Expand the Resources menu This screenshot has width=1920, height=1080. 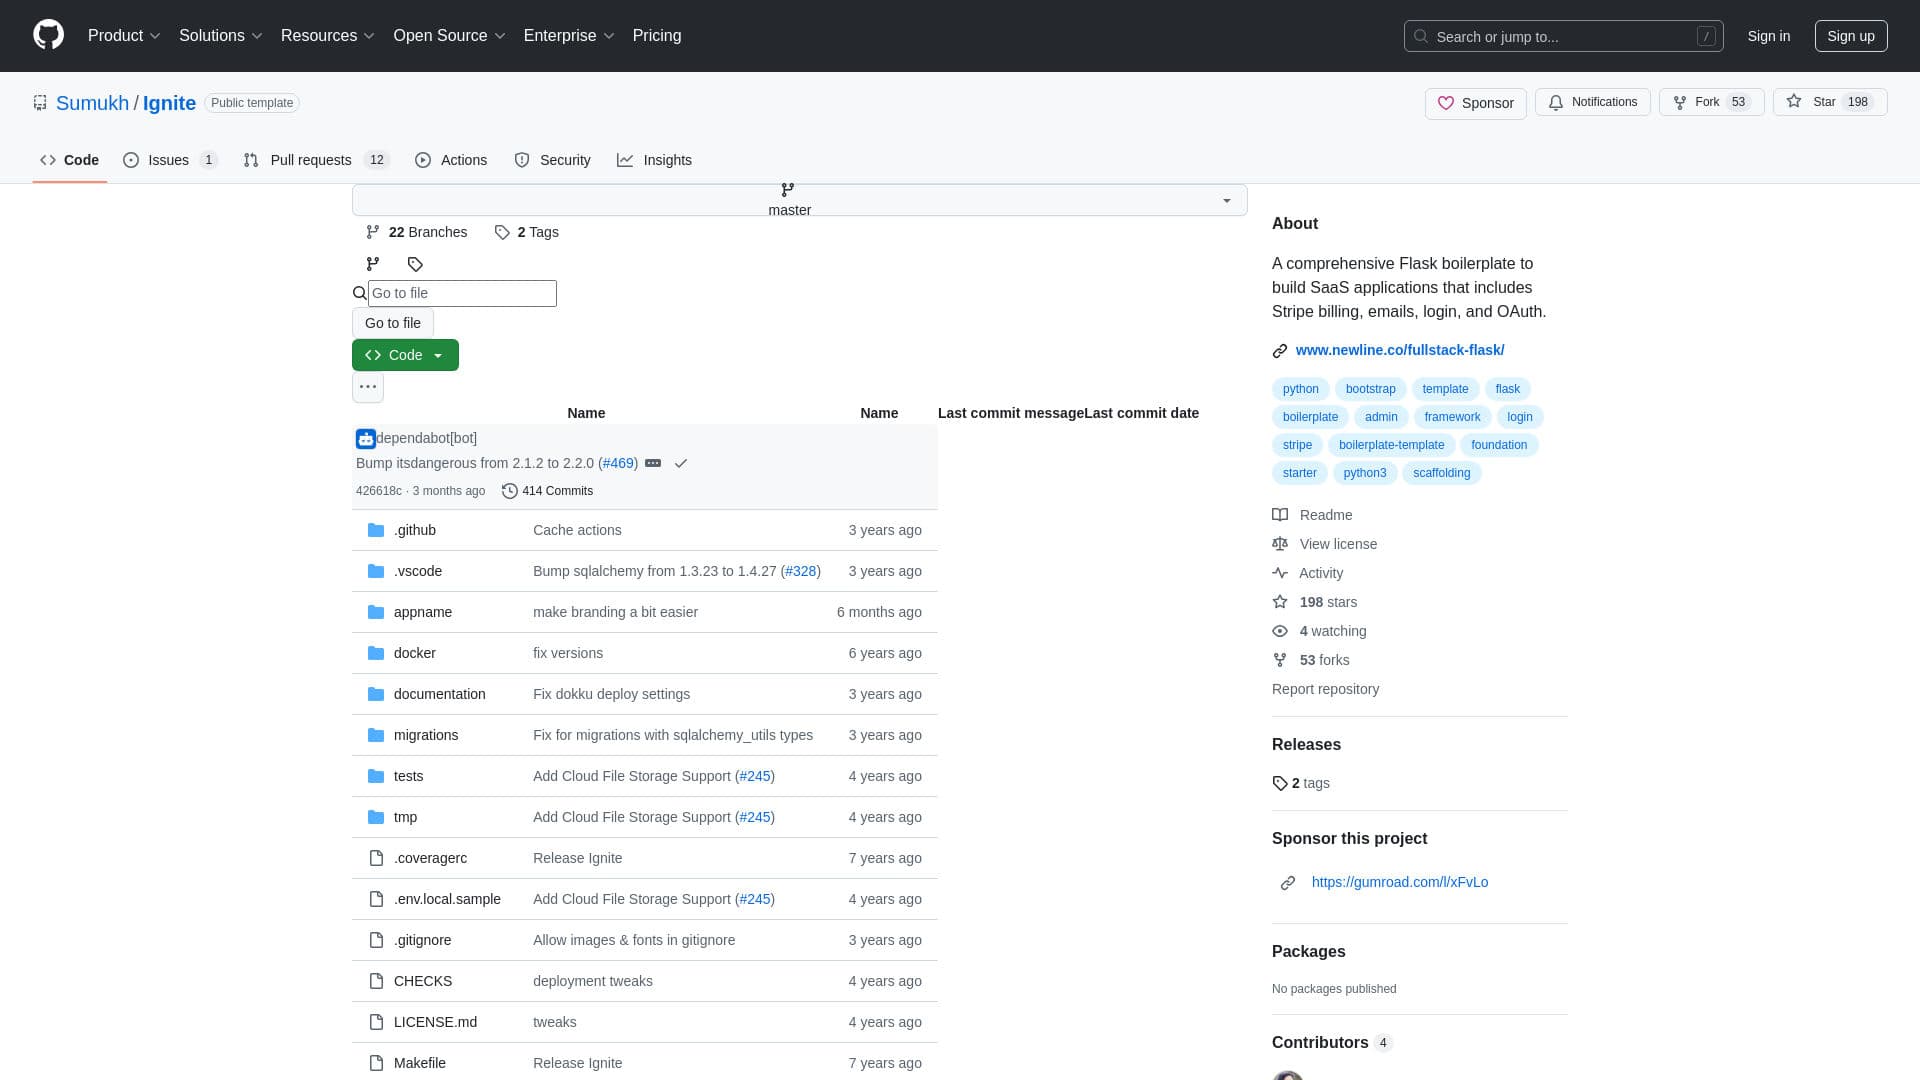click(327, 35)
